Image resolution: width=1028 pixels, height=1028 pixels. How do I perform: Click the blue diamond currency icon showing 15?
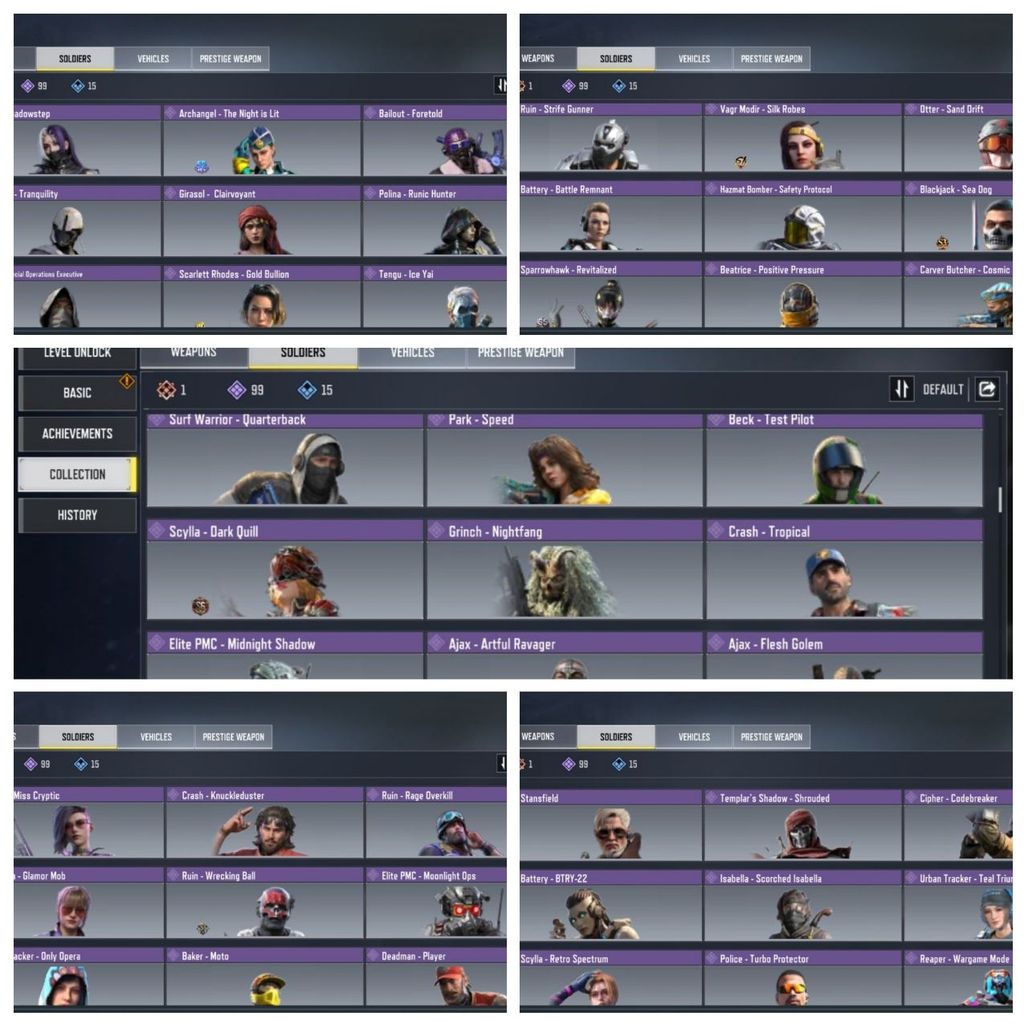(307, 390)
